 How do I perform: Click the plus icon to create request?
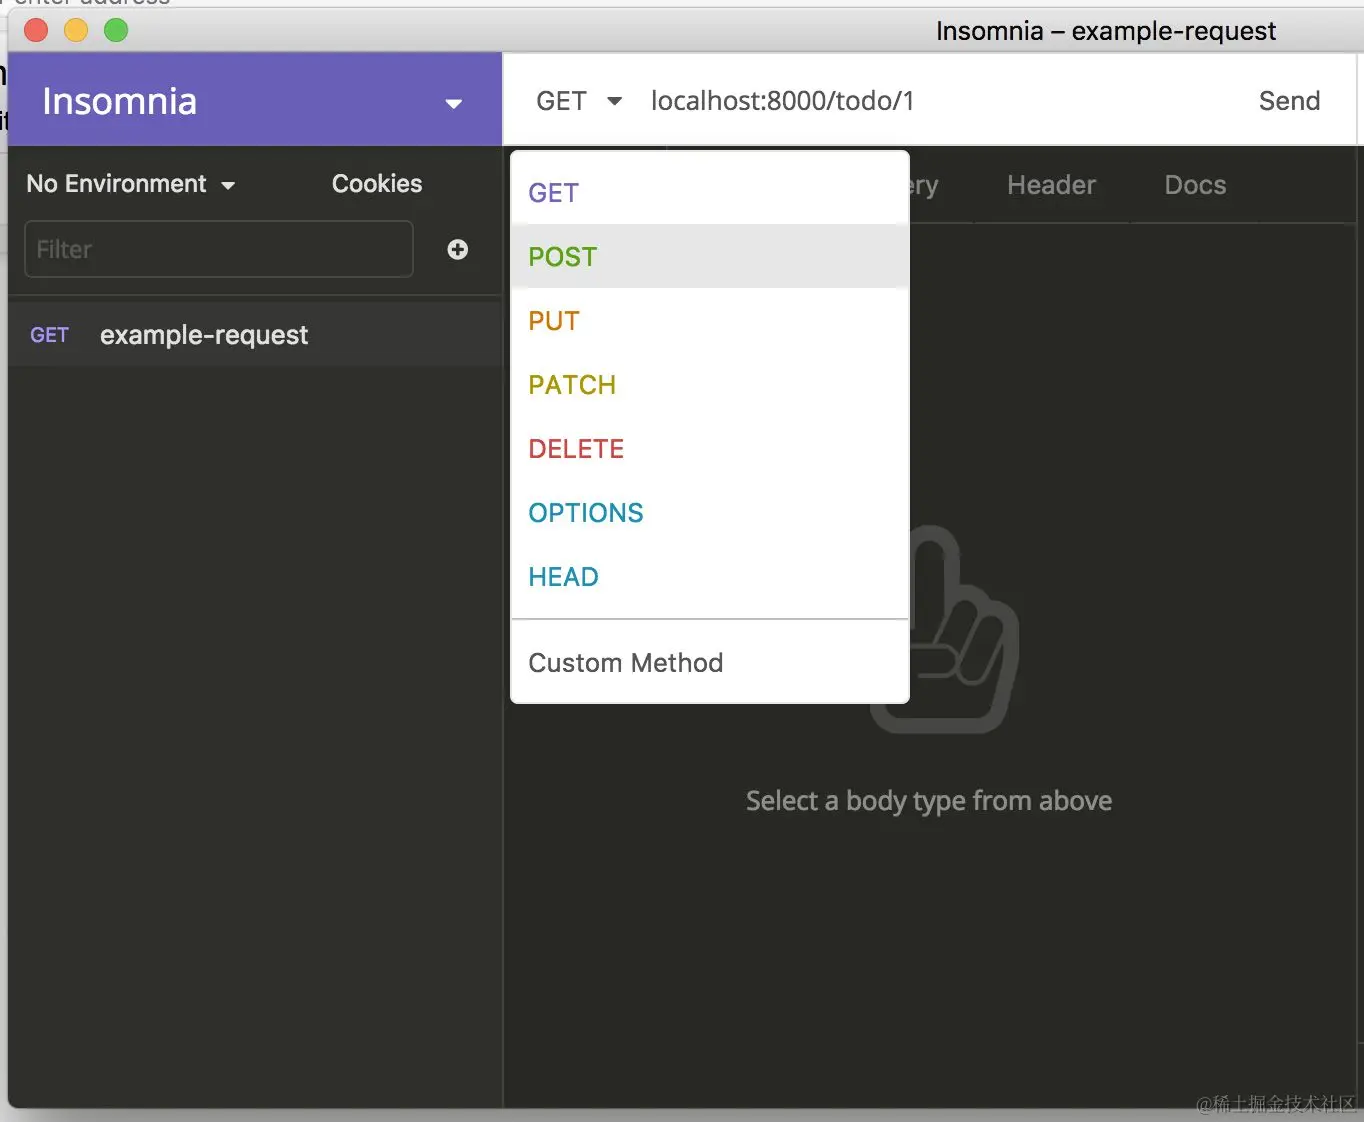coord(458,249)
